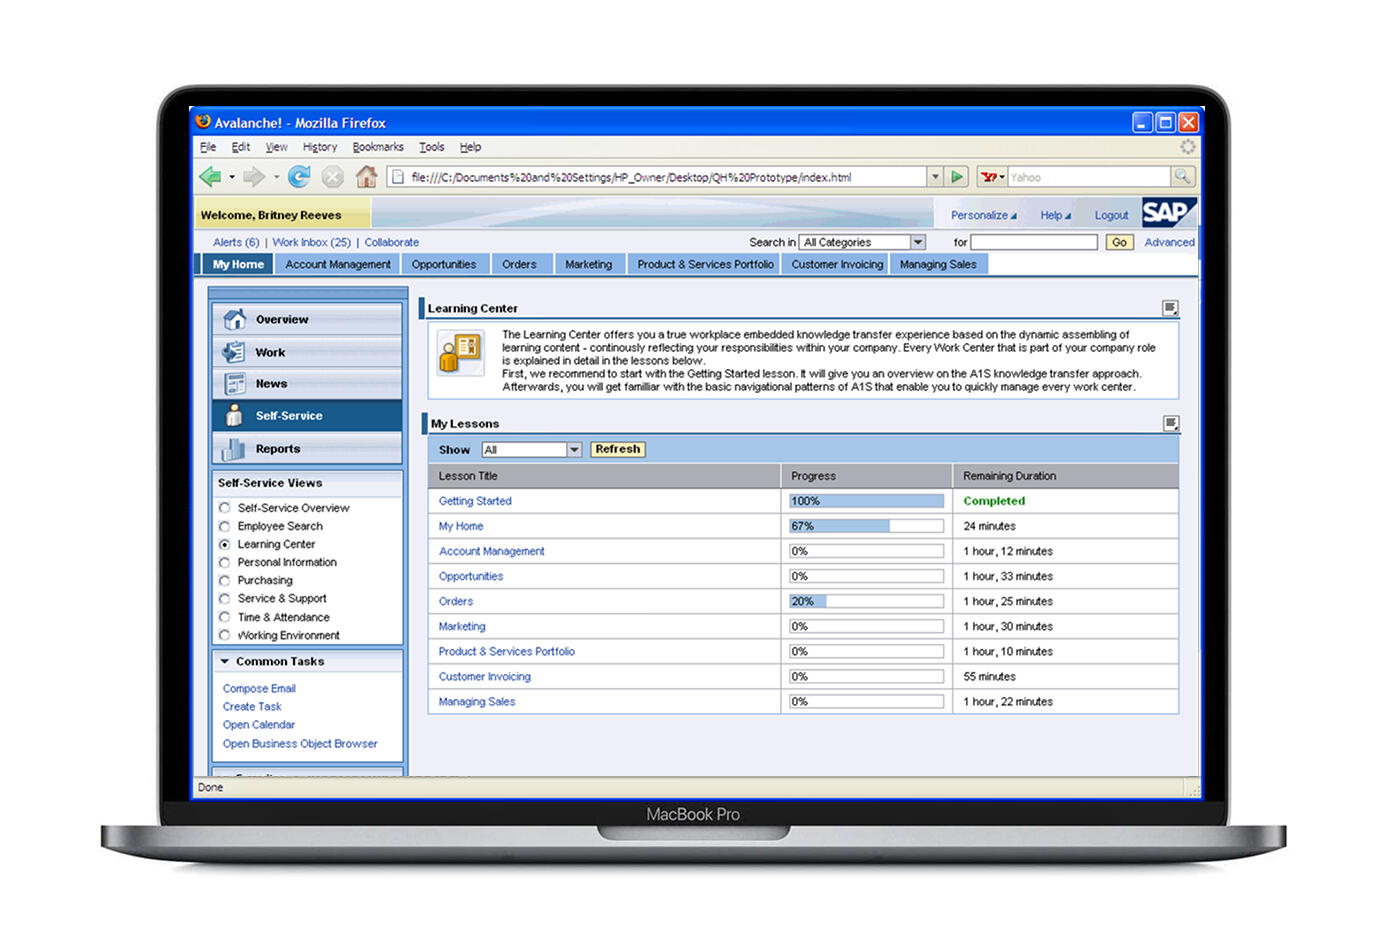The image size is (1400, 932).
Task: Select the Employee Search radio button
Action: pyautogui.click(x=225, y=526)
